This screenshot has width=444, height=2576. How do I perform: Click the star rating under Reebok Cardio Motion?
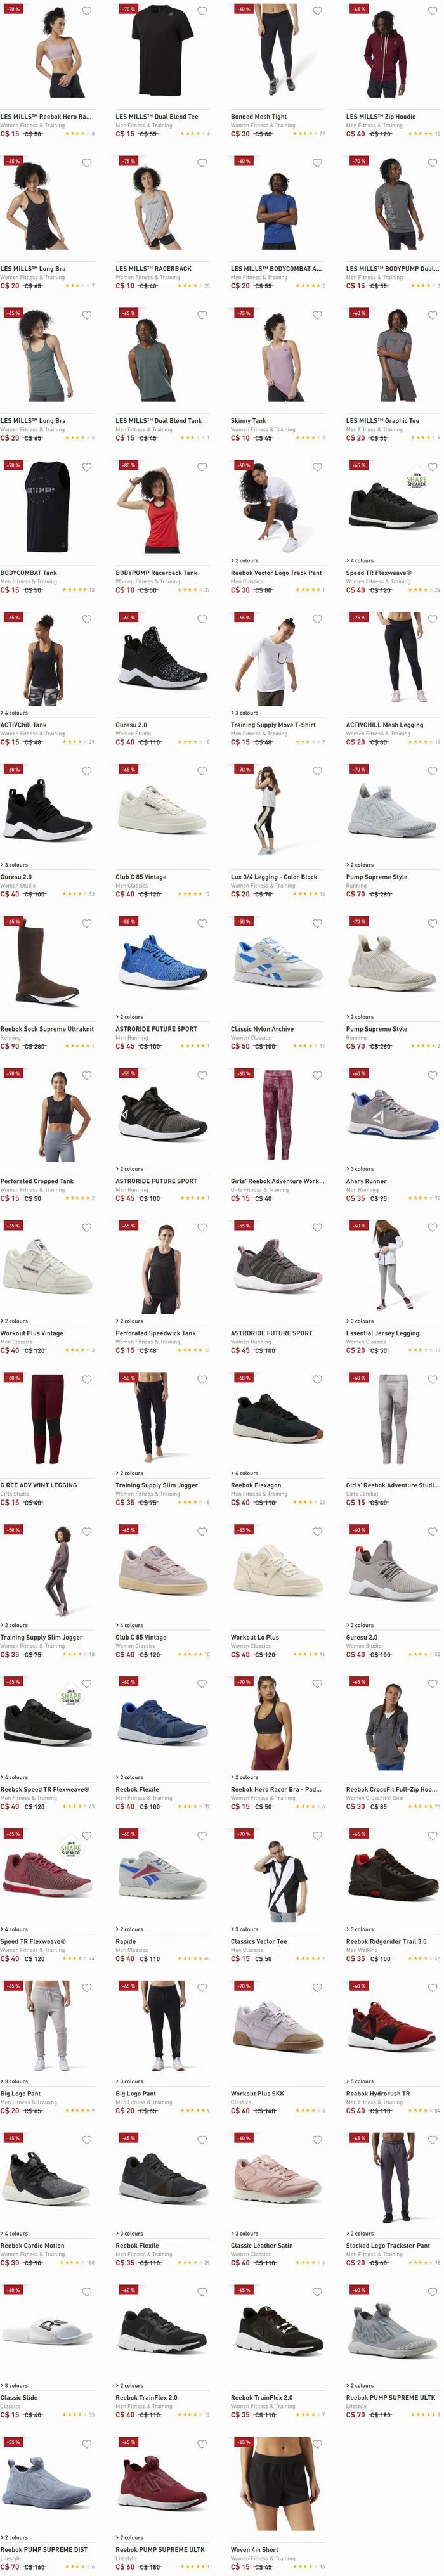71,2262
